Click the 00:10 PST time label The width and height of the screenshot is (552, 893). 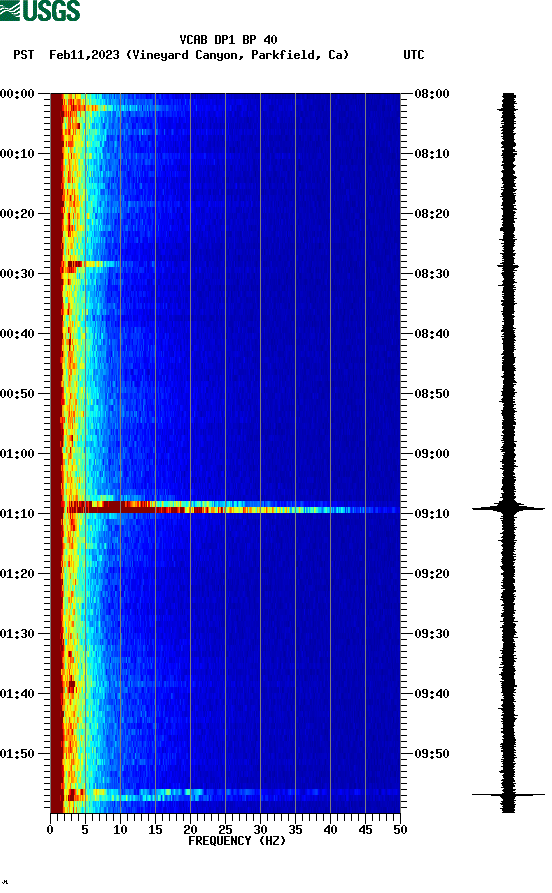(17, 154)
